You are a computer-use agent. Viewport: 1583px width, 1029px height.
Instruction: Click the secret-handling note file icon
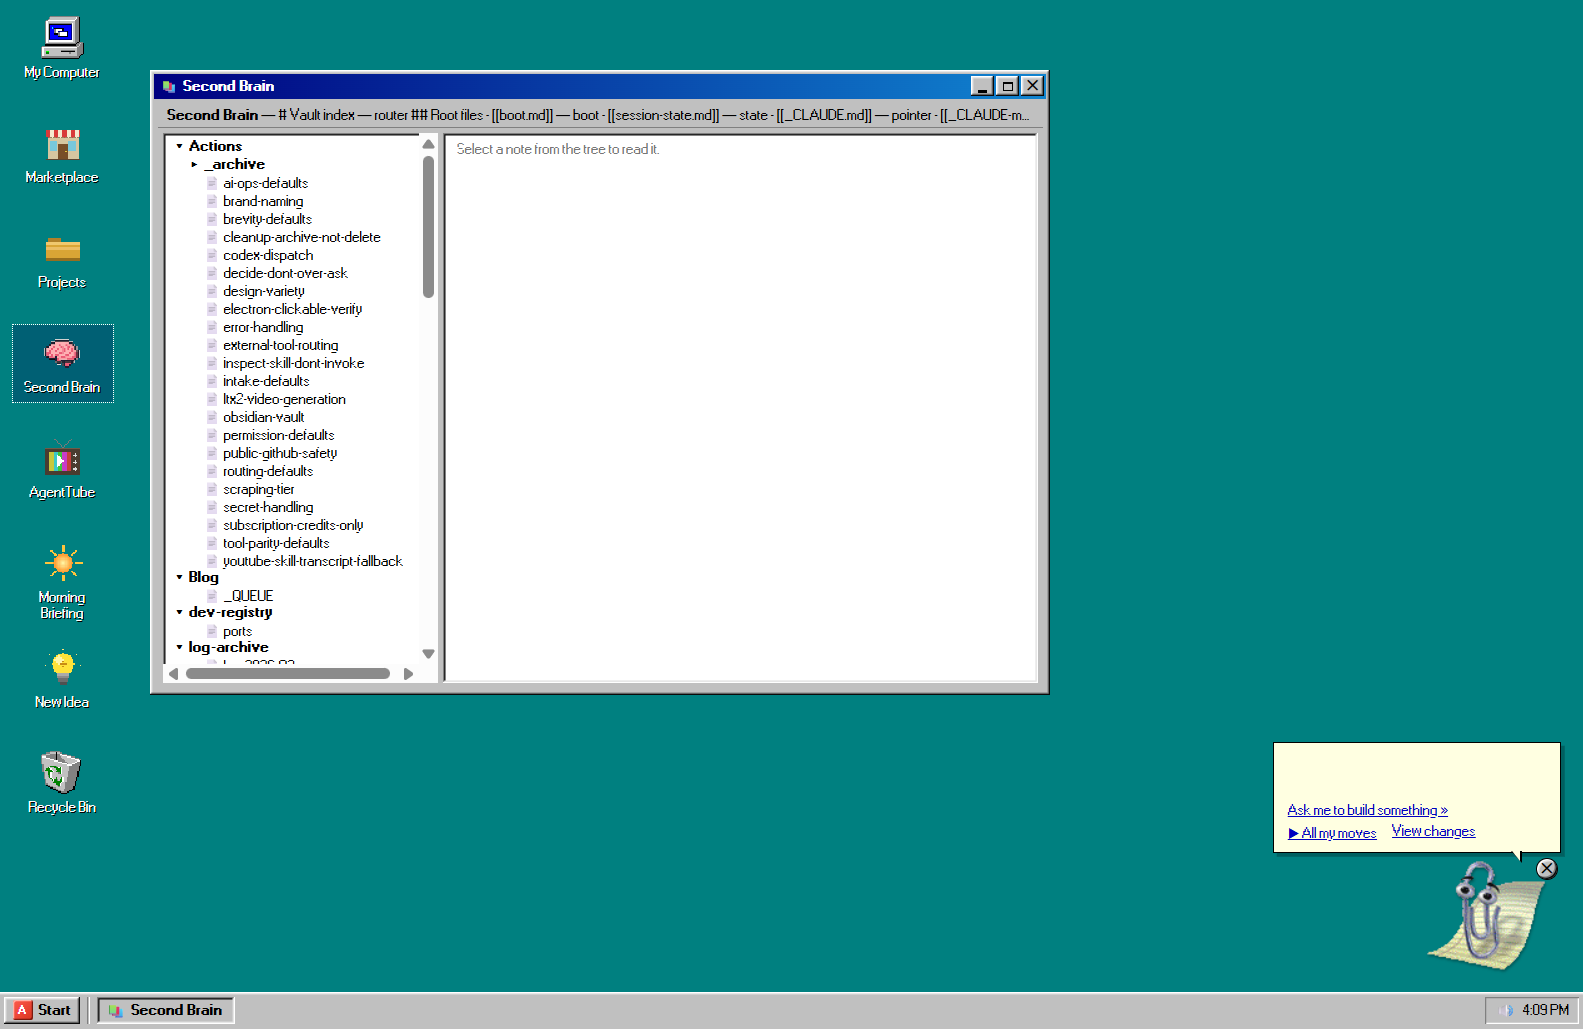tap(212, 507)
